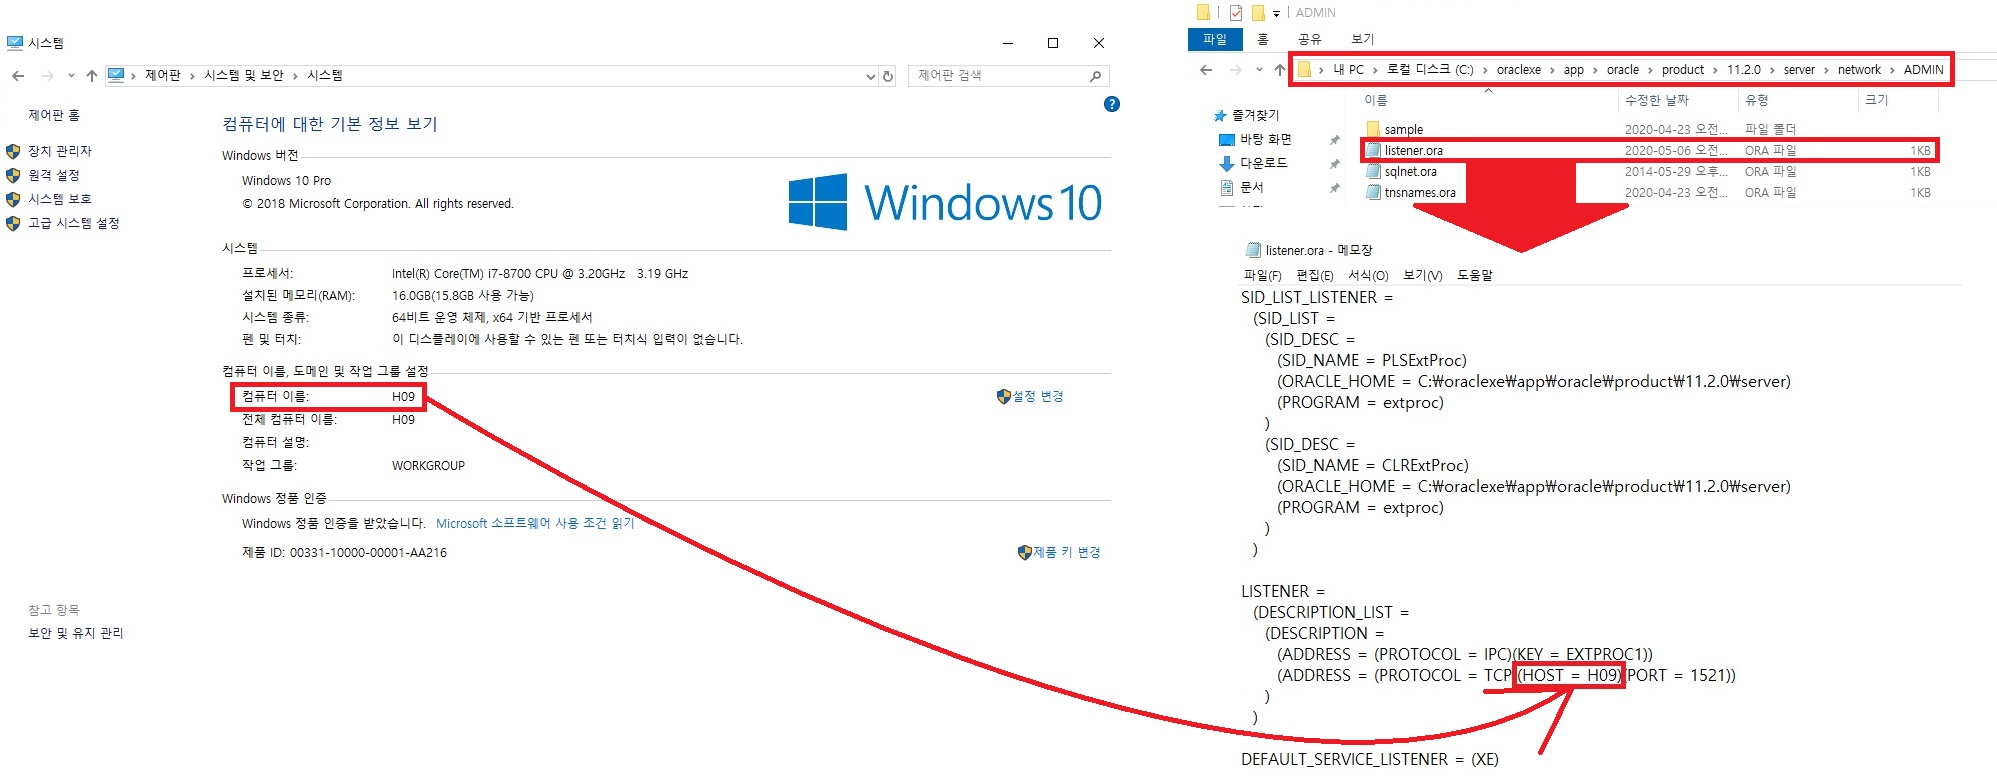The height and width of the screenshot is (784, 1997).
Task: Expand chevron after network breadcrumb
Action: point(1892,70)
